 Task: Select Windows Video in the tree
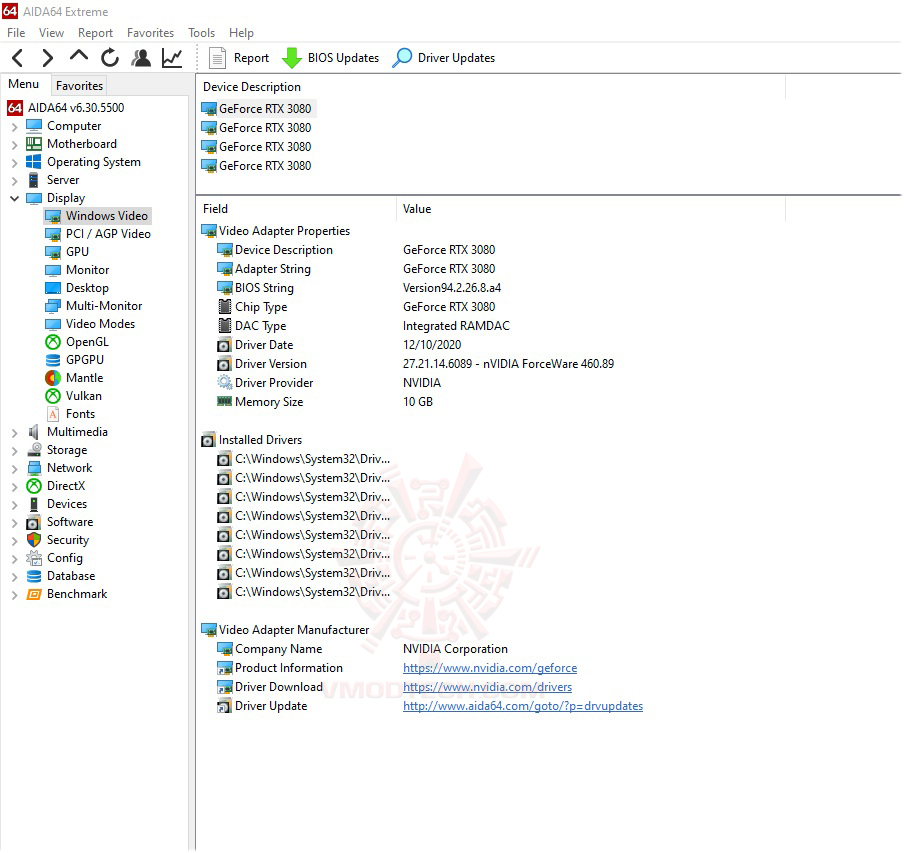click(97, 216)
